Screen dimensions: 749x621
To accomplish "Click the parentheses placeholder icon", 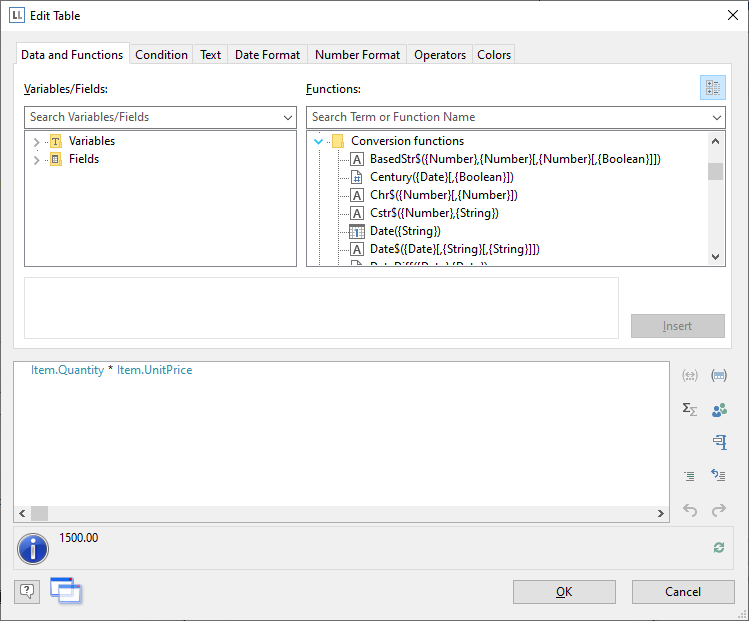I will 689,376.
